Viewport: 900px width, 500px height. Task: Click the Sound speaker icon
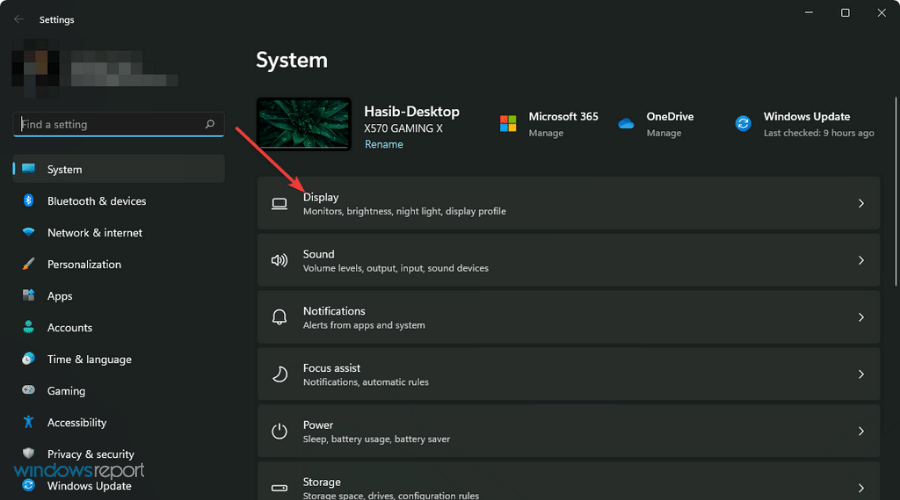pyautogui.click(x=280, y=261)
